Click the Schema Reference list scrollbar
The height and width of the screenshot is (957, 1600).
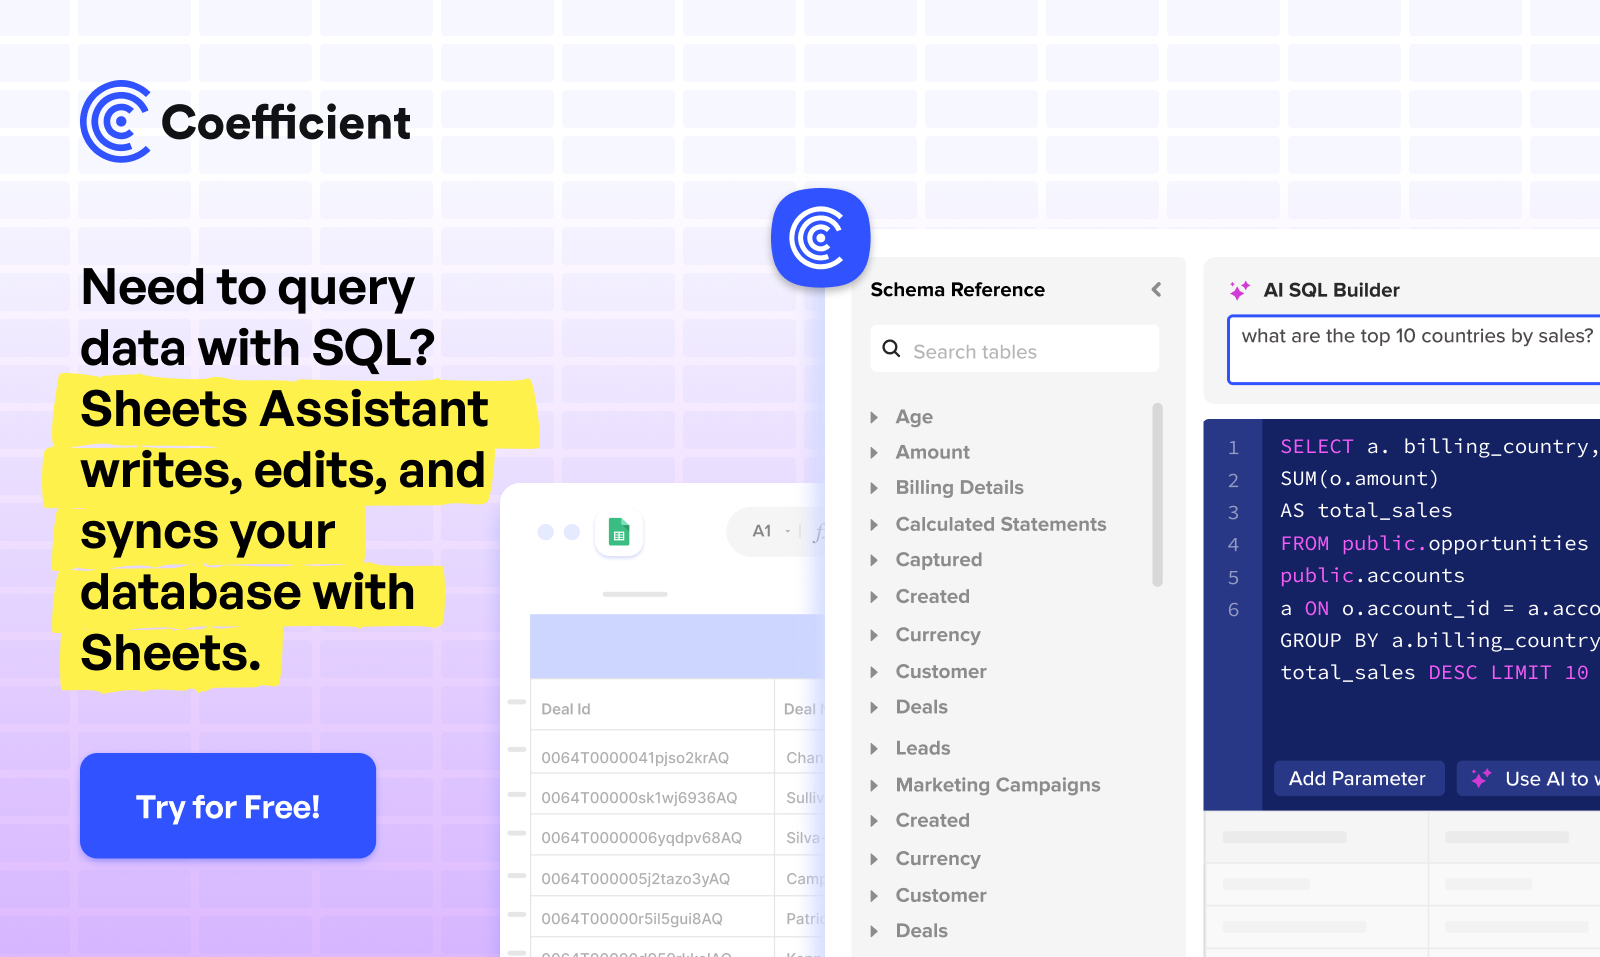click(1157, 494)
